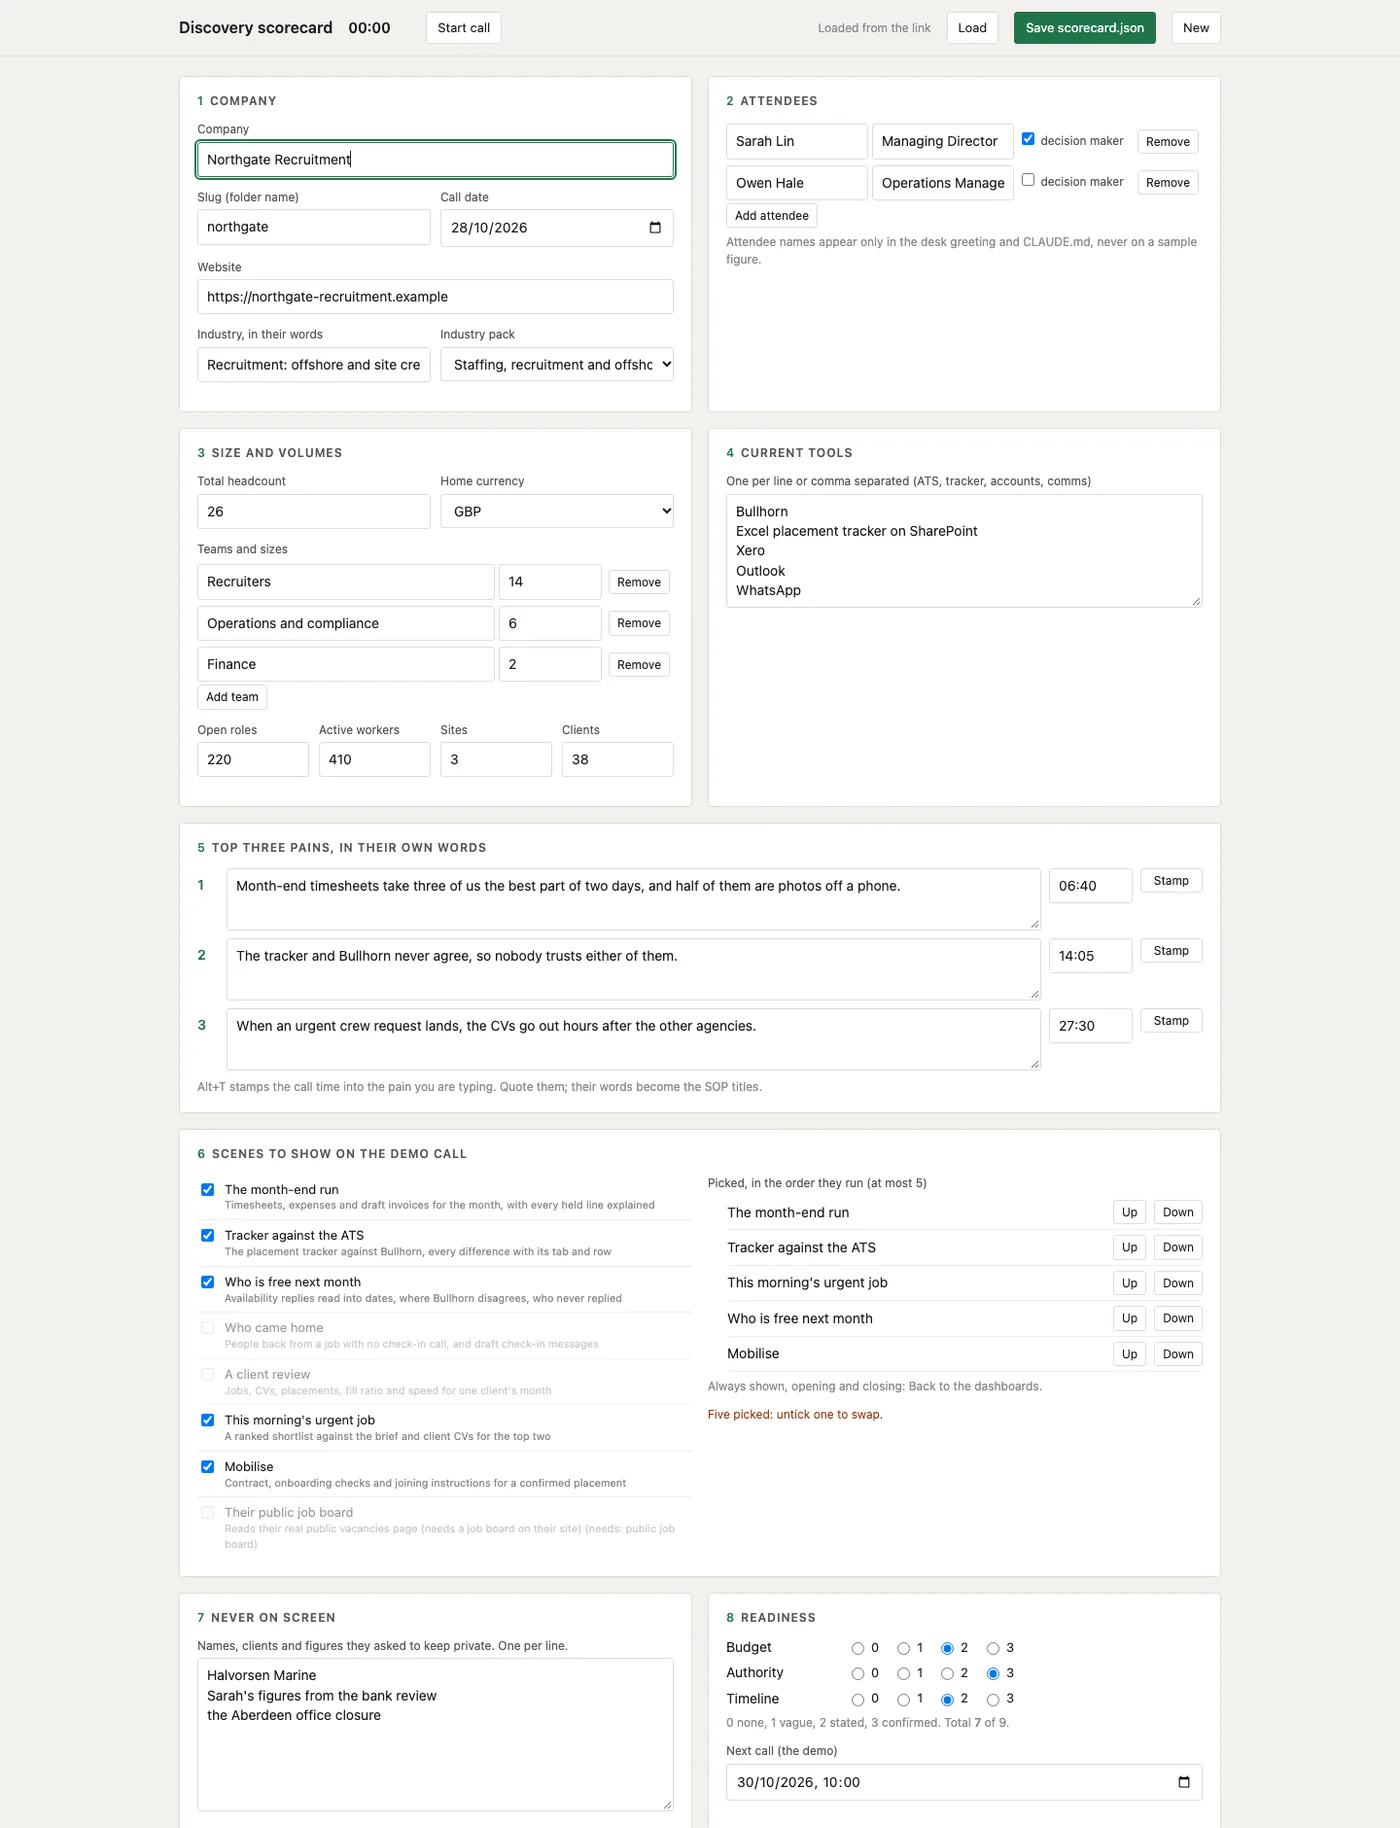Viewport: 1400px width, 1828px height.
Task: Click the Never on screen text area
Action: point(436,1735)
